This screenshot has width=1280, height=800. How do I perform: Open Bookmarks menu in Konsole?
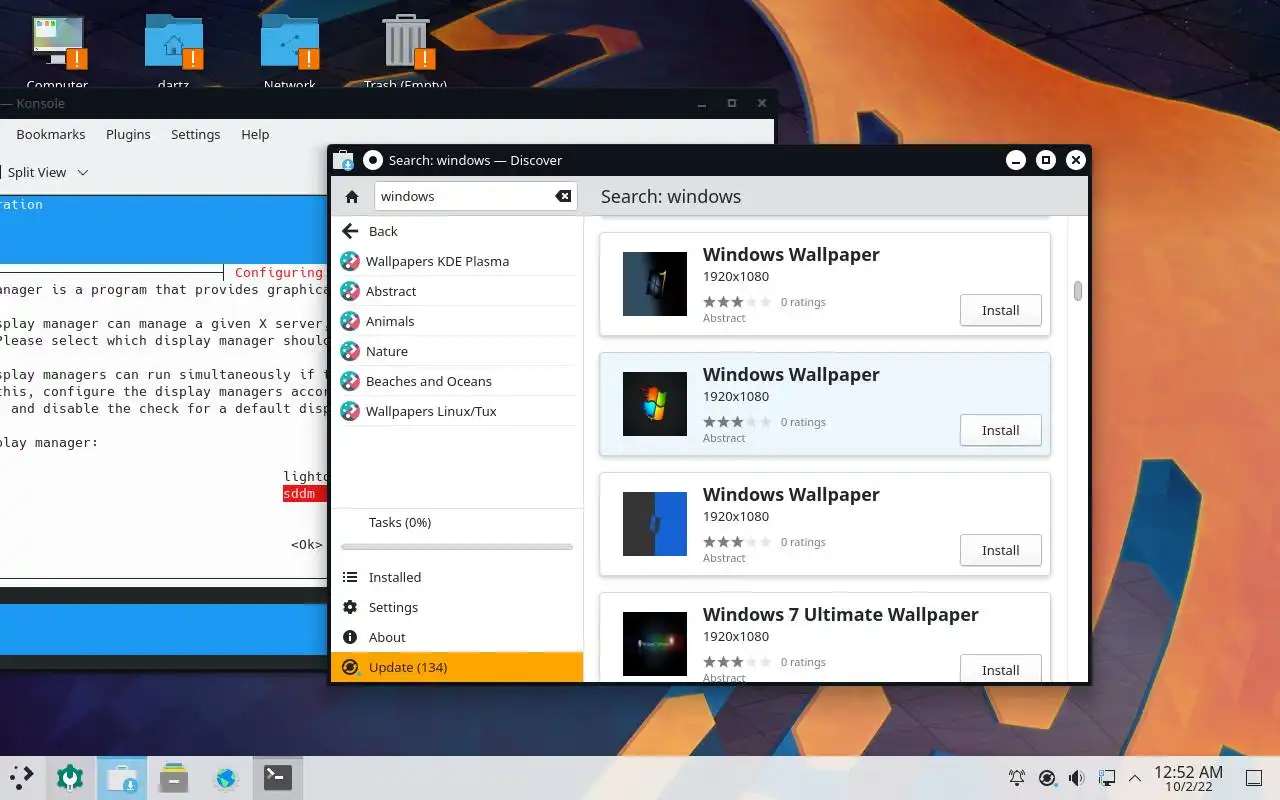coord(51,134)
